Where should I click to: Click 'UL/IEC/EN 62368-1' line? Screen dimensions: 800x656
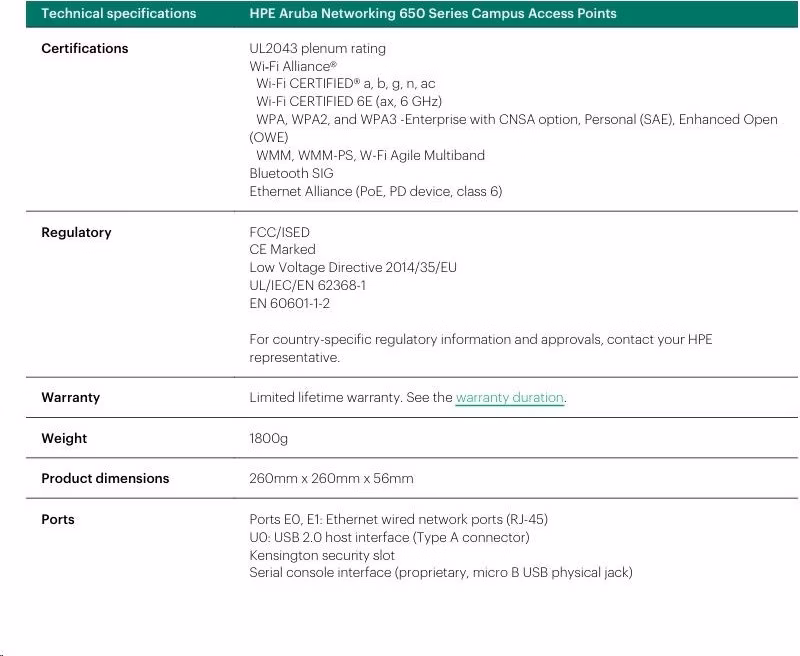pos(308,285)
